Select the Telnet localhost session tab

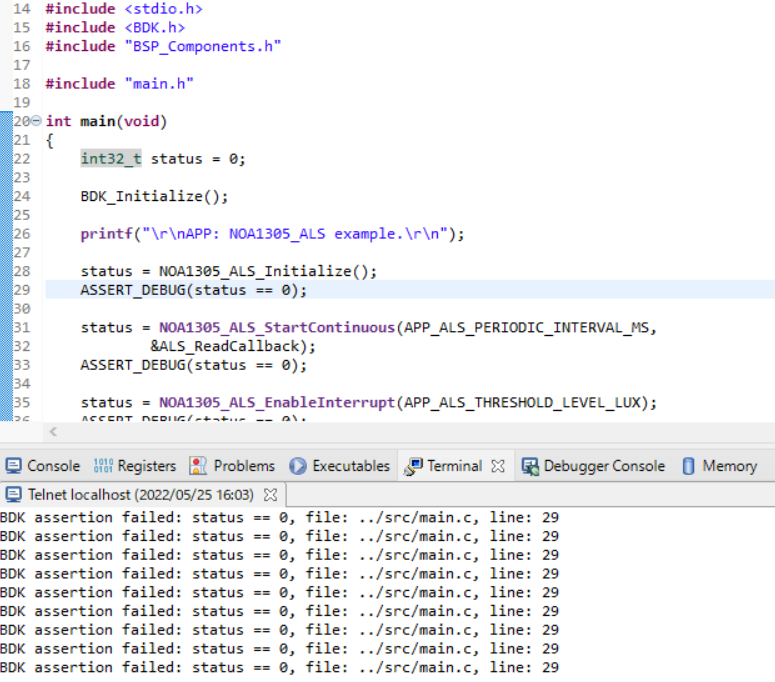pos(141,494)
